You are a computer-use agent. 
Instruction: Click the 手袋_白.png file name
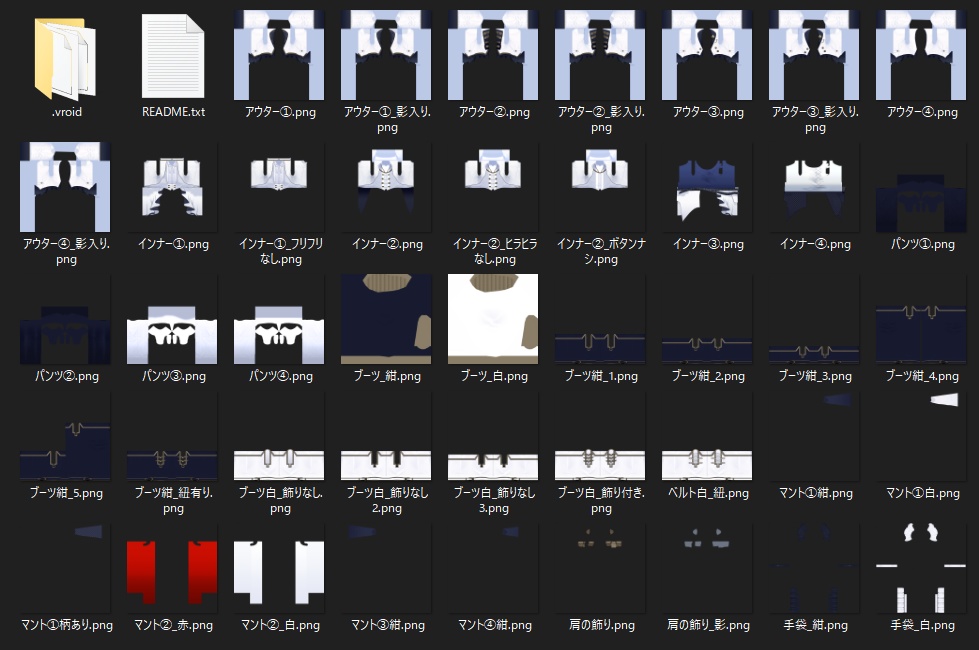click(922, 624)
